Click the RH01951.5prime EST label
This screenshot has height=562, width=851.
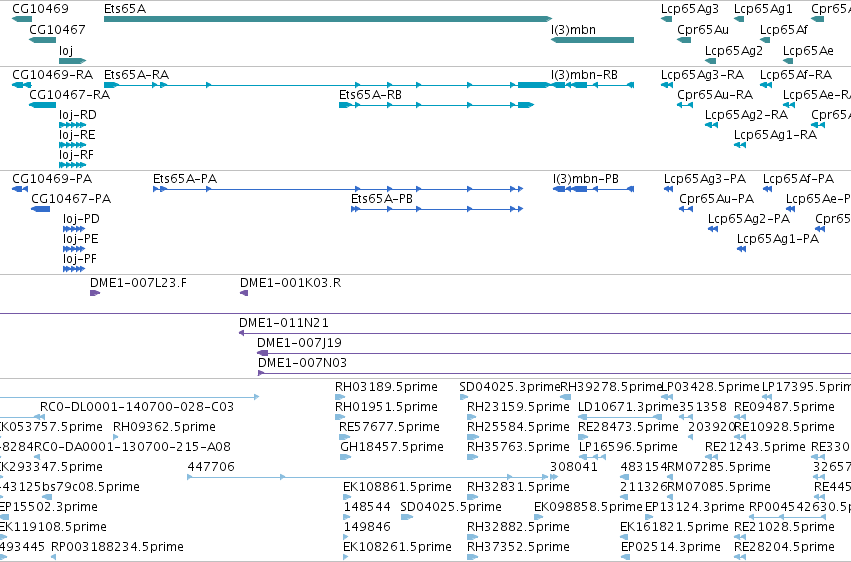tap(386, 407)
